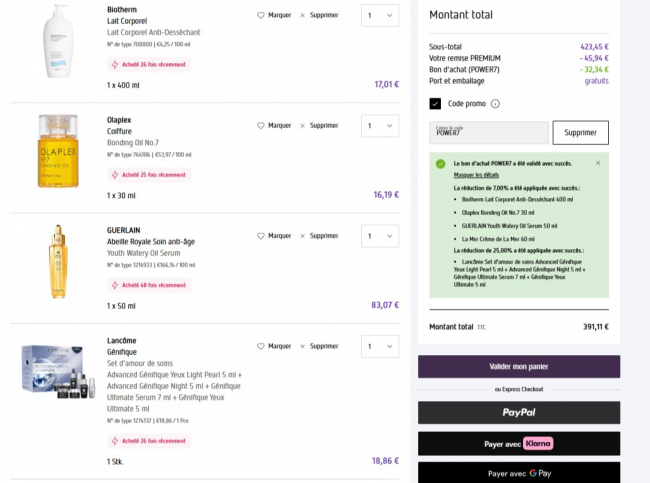This screenshot has height=483, width=650.
Task: Click heart Marquer icon for Lancôme Génifique
Action: 261,346
